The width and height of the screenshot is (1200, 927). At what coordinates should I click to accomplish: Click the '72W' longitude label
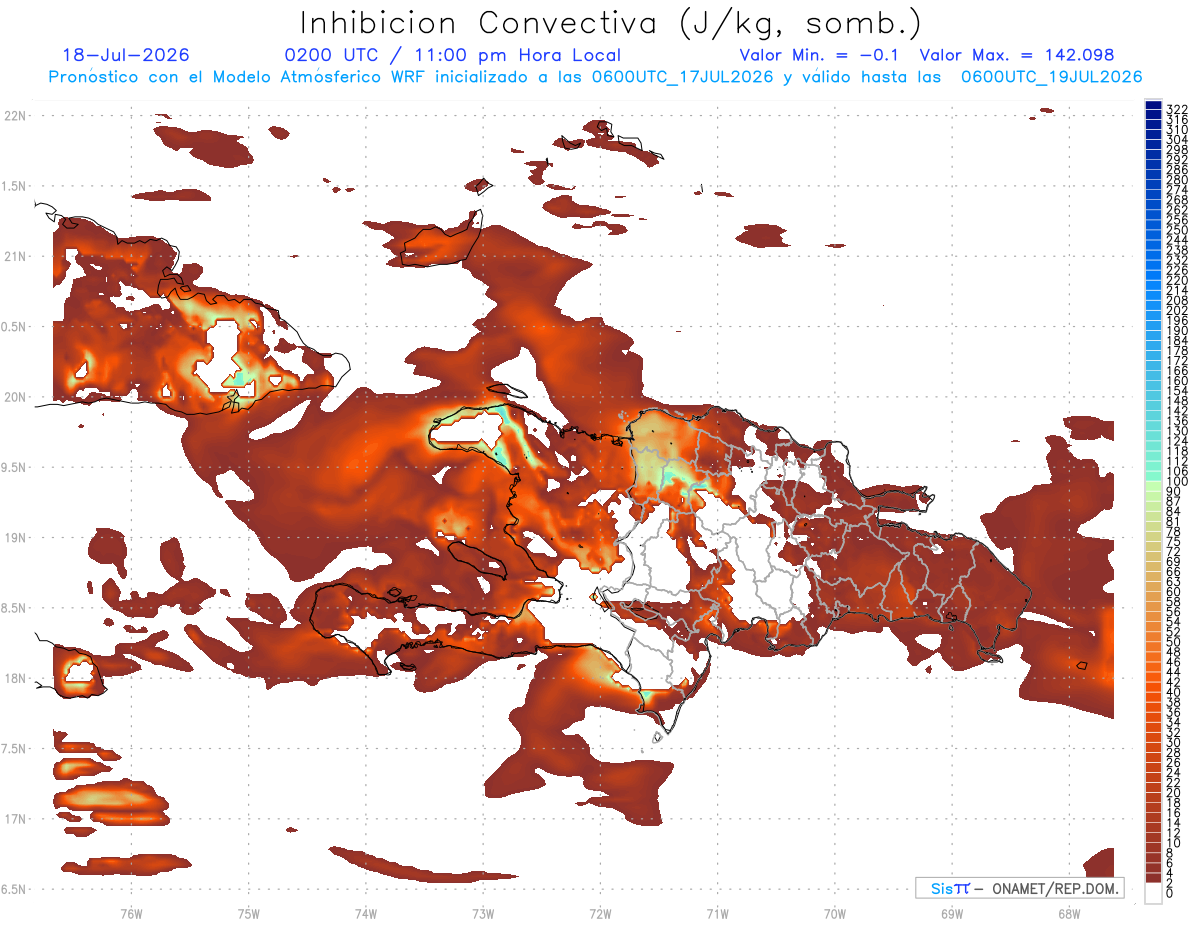coord(601,913)
